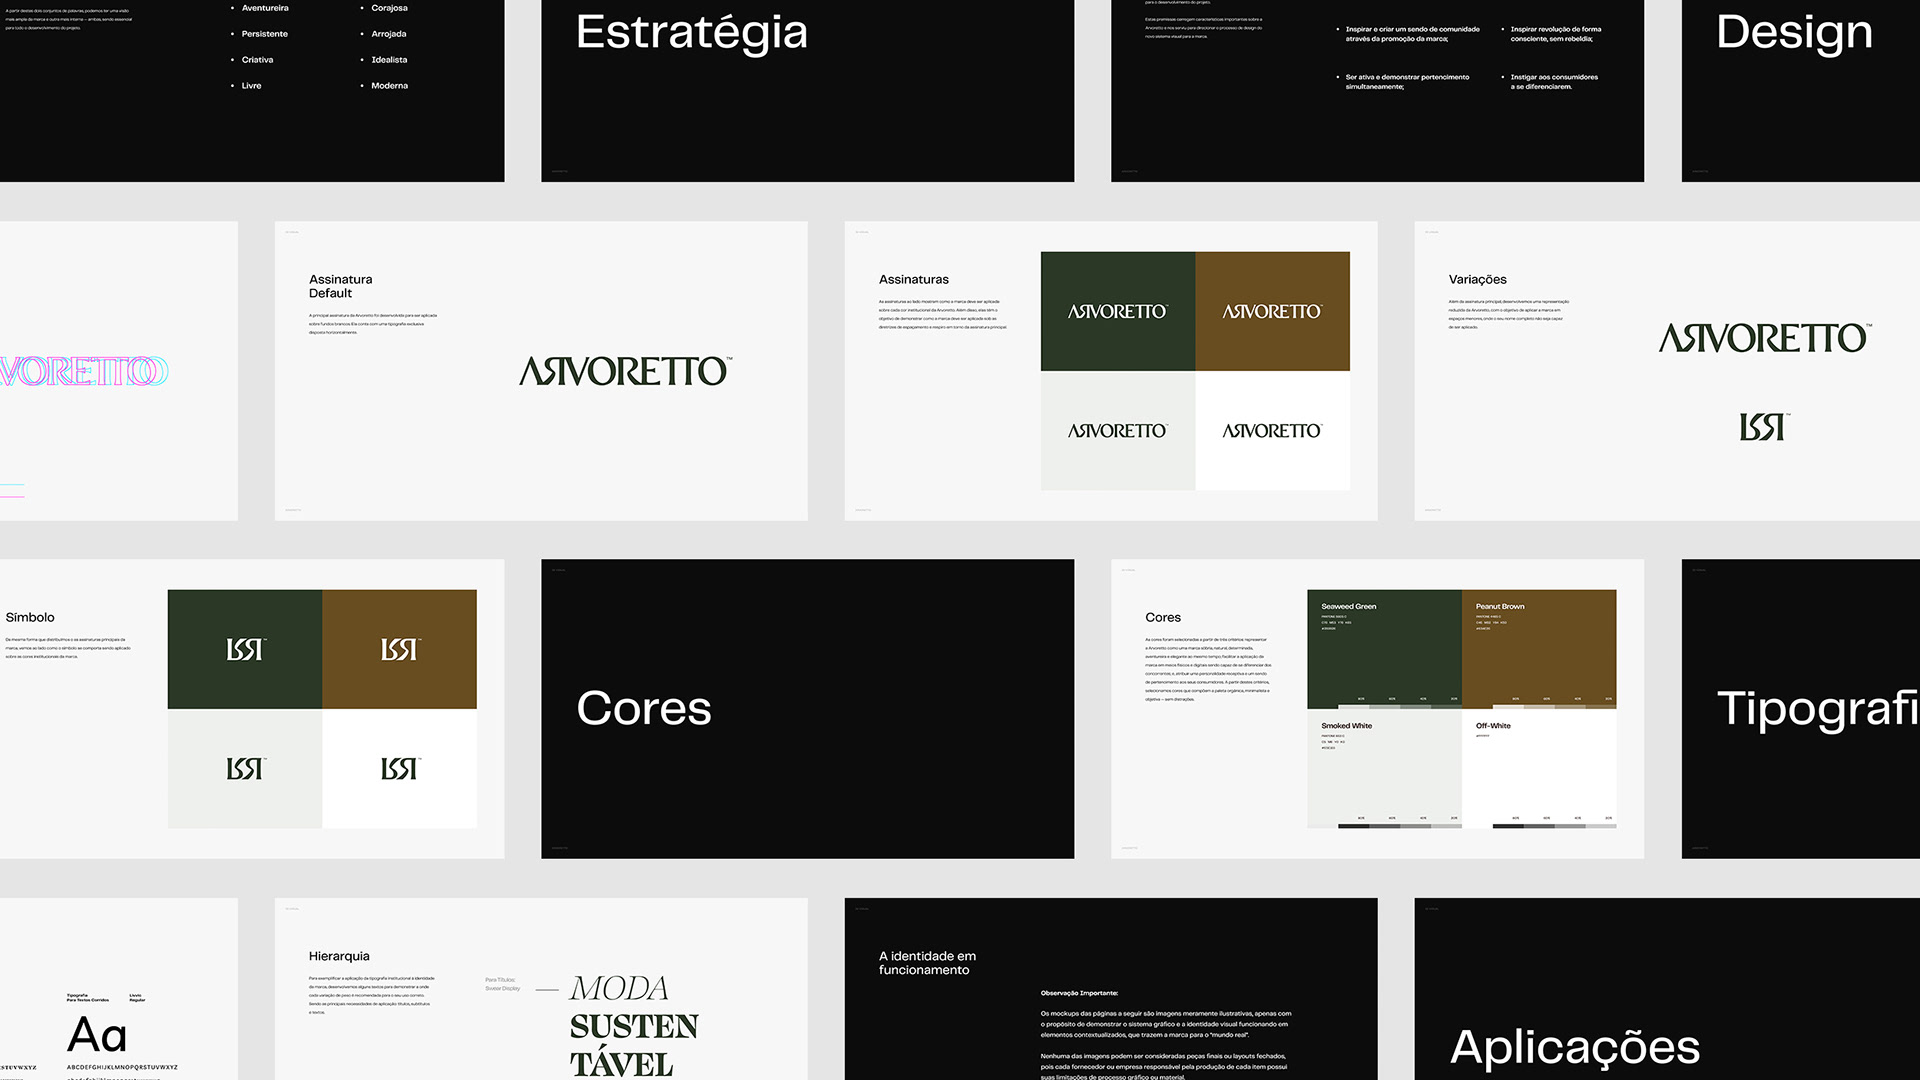The width and height of the screenshot is (1920, 1080).
Task: Click the 'Assinaturas' heading
Action: click(914, 279)
